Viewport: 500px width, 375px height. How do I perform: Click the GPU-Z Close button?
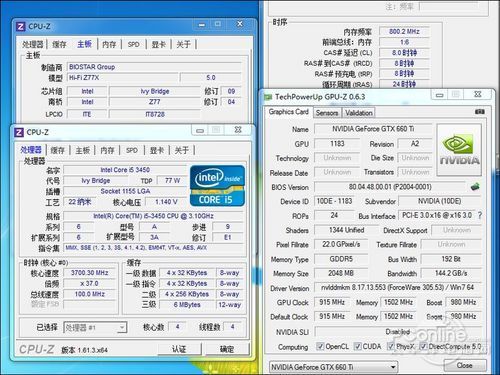[464, 365]
